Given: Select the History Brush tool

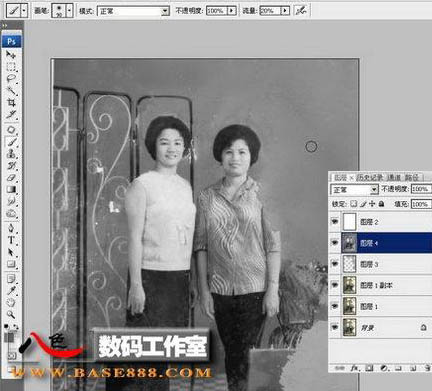Looking at the screenshot, I should (x=11, y=166).
